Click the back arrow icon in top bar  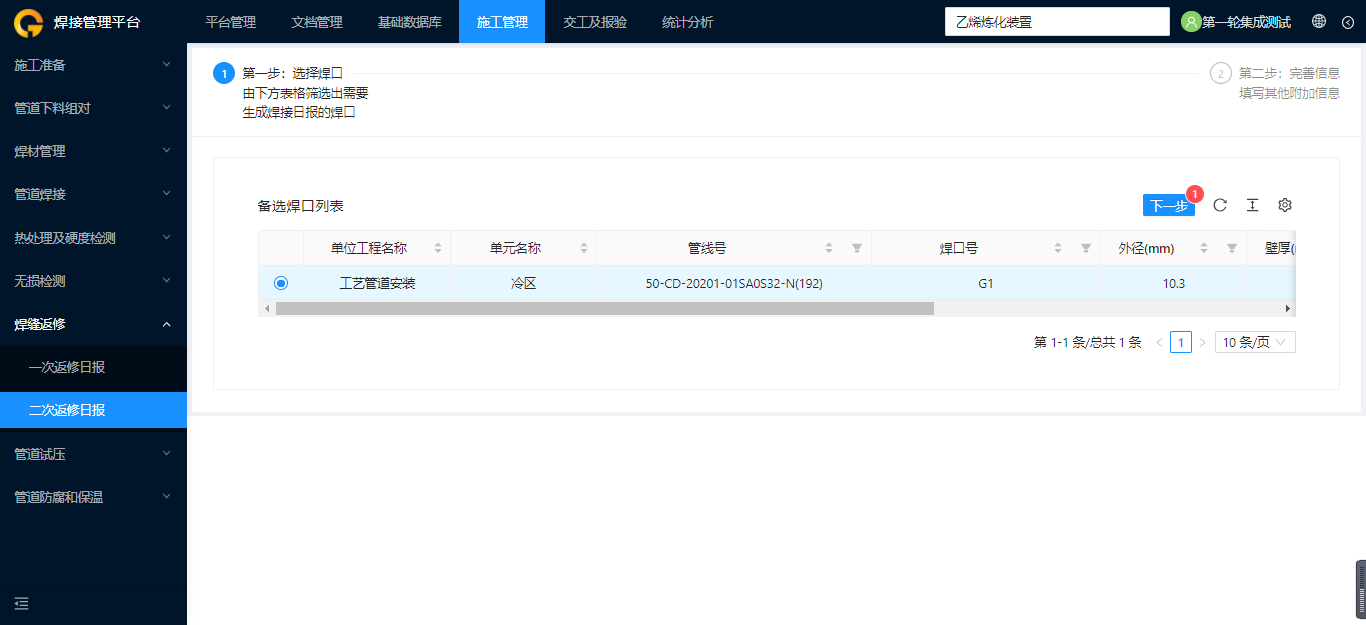(1348, 22)
